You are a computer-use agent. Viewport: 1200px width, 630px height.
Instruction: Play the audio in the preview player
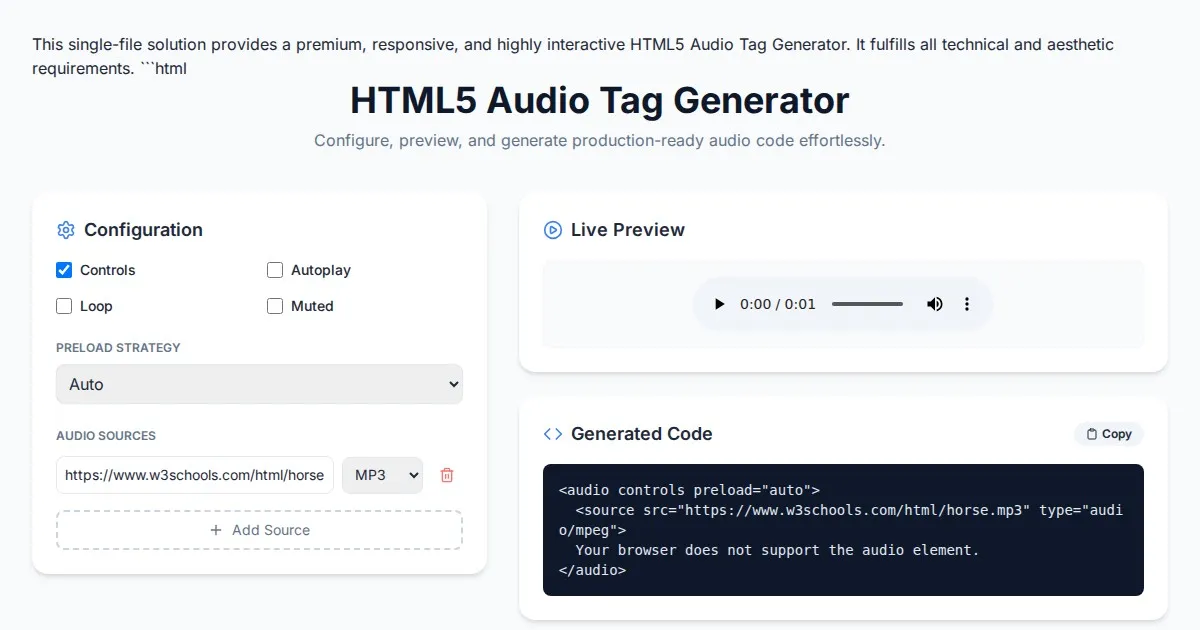point(719,304)
